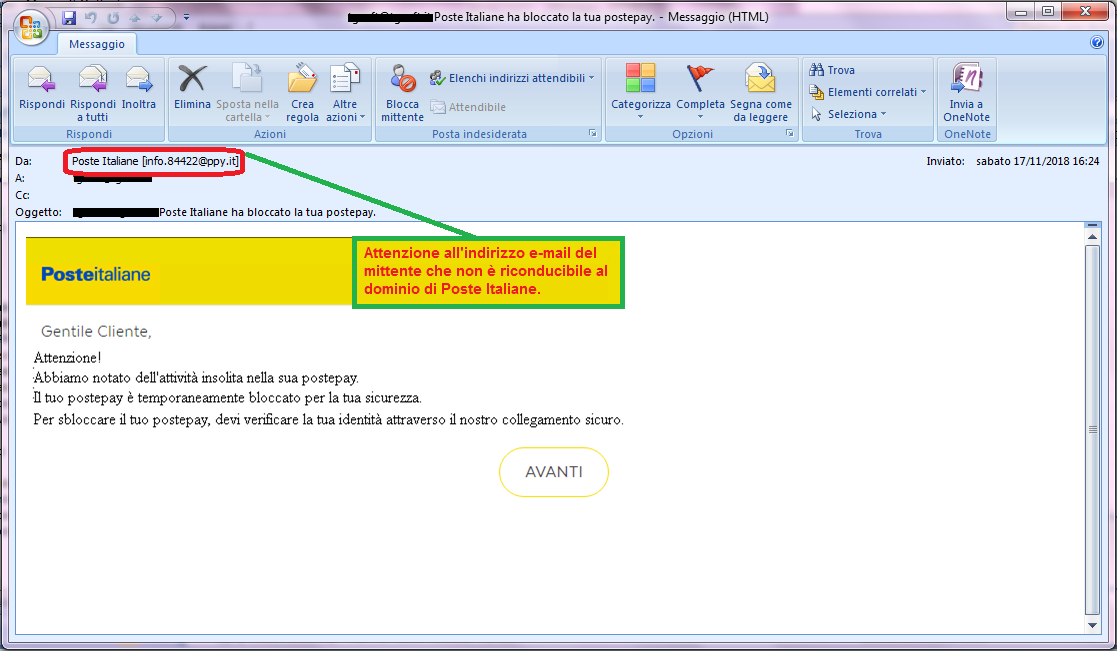Click sender address info.84422@ppy.it
1117x651 pixels.
tap(190, 161)
